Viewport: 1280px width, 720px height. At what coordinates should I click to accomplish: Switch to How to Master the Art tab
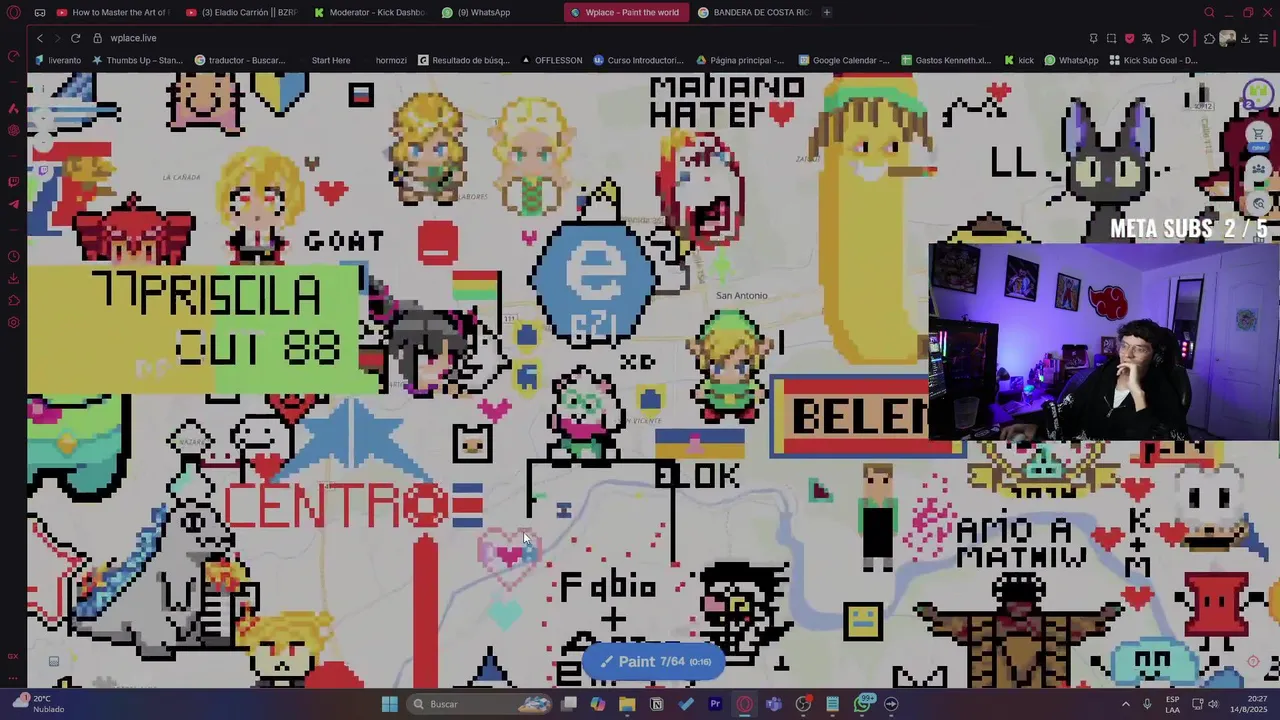(x=113, y=12)
